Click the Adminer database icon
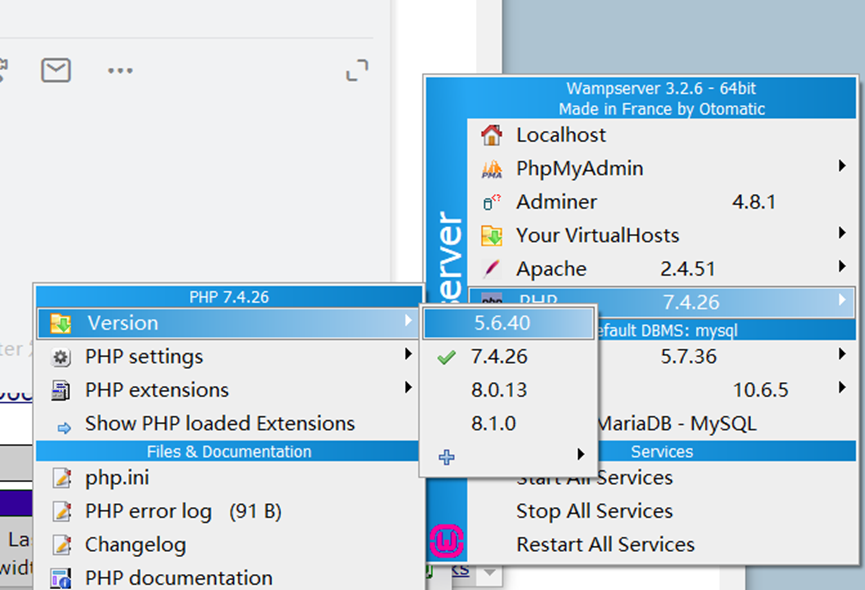865x590 pixels. click(491, 202)
